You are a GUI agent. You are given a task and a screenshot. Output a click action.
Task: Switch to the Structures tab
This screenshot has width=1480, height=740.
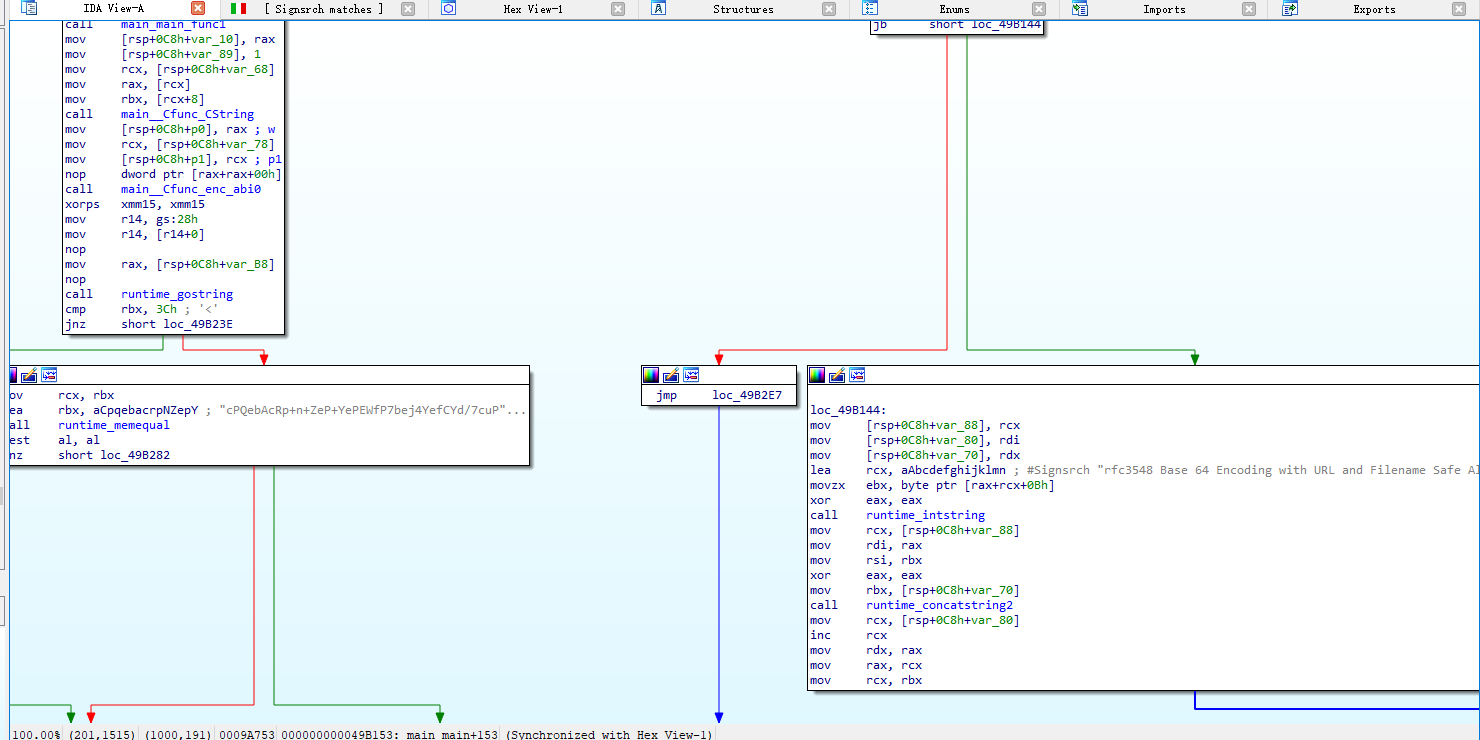(742, 9)
